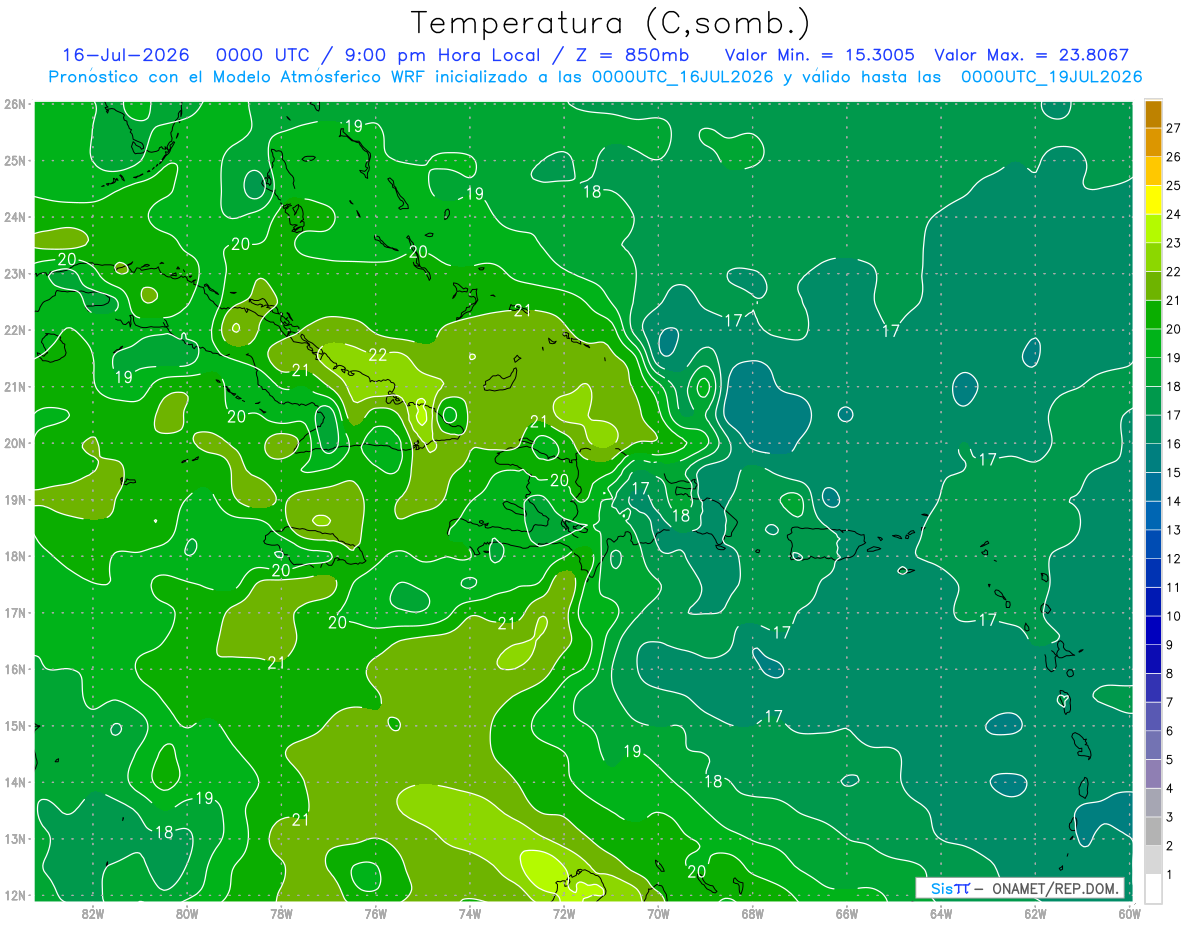1200x927 pixels.
Task: Click the '0000 UTC' time in the header
Action: point(264,55)
